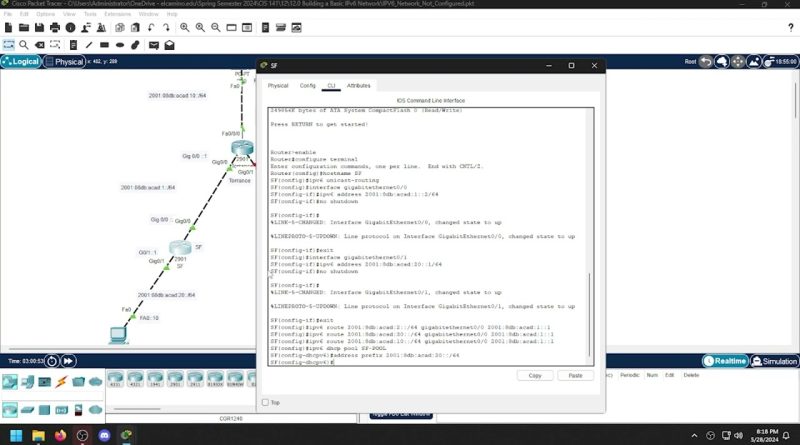Copy the selected item in main toolbar
The height and width of the screenshot is (445, 800).
[120, 28]
